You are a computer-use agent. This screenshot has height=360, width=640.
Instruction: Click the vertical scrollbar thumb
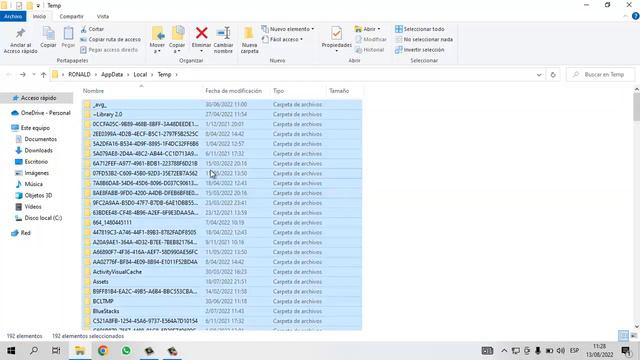pyautogui.click(x=636, y=107)
